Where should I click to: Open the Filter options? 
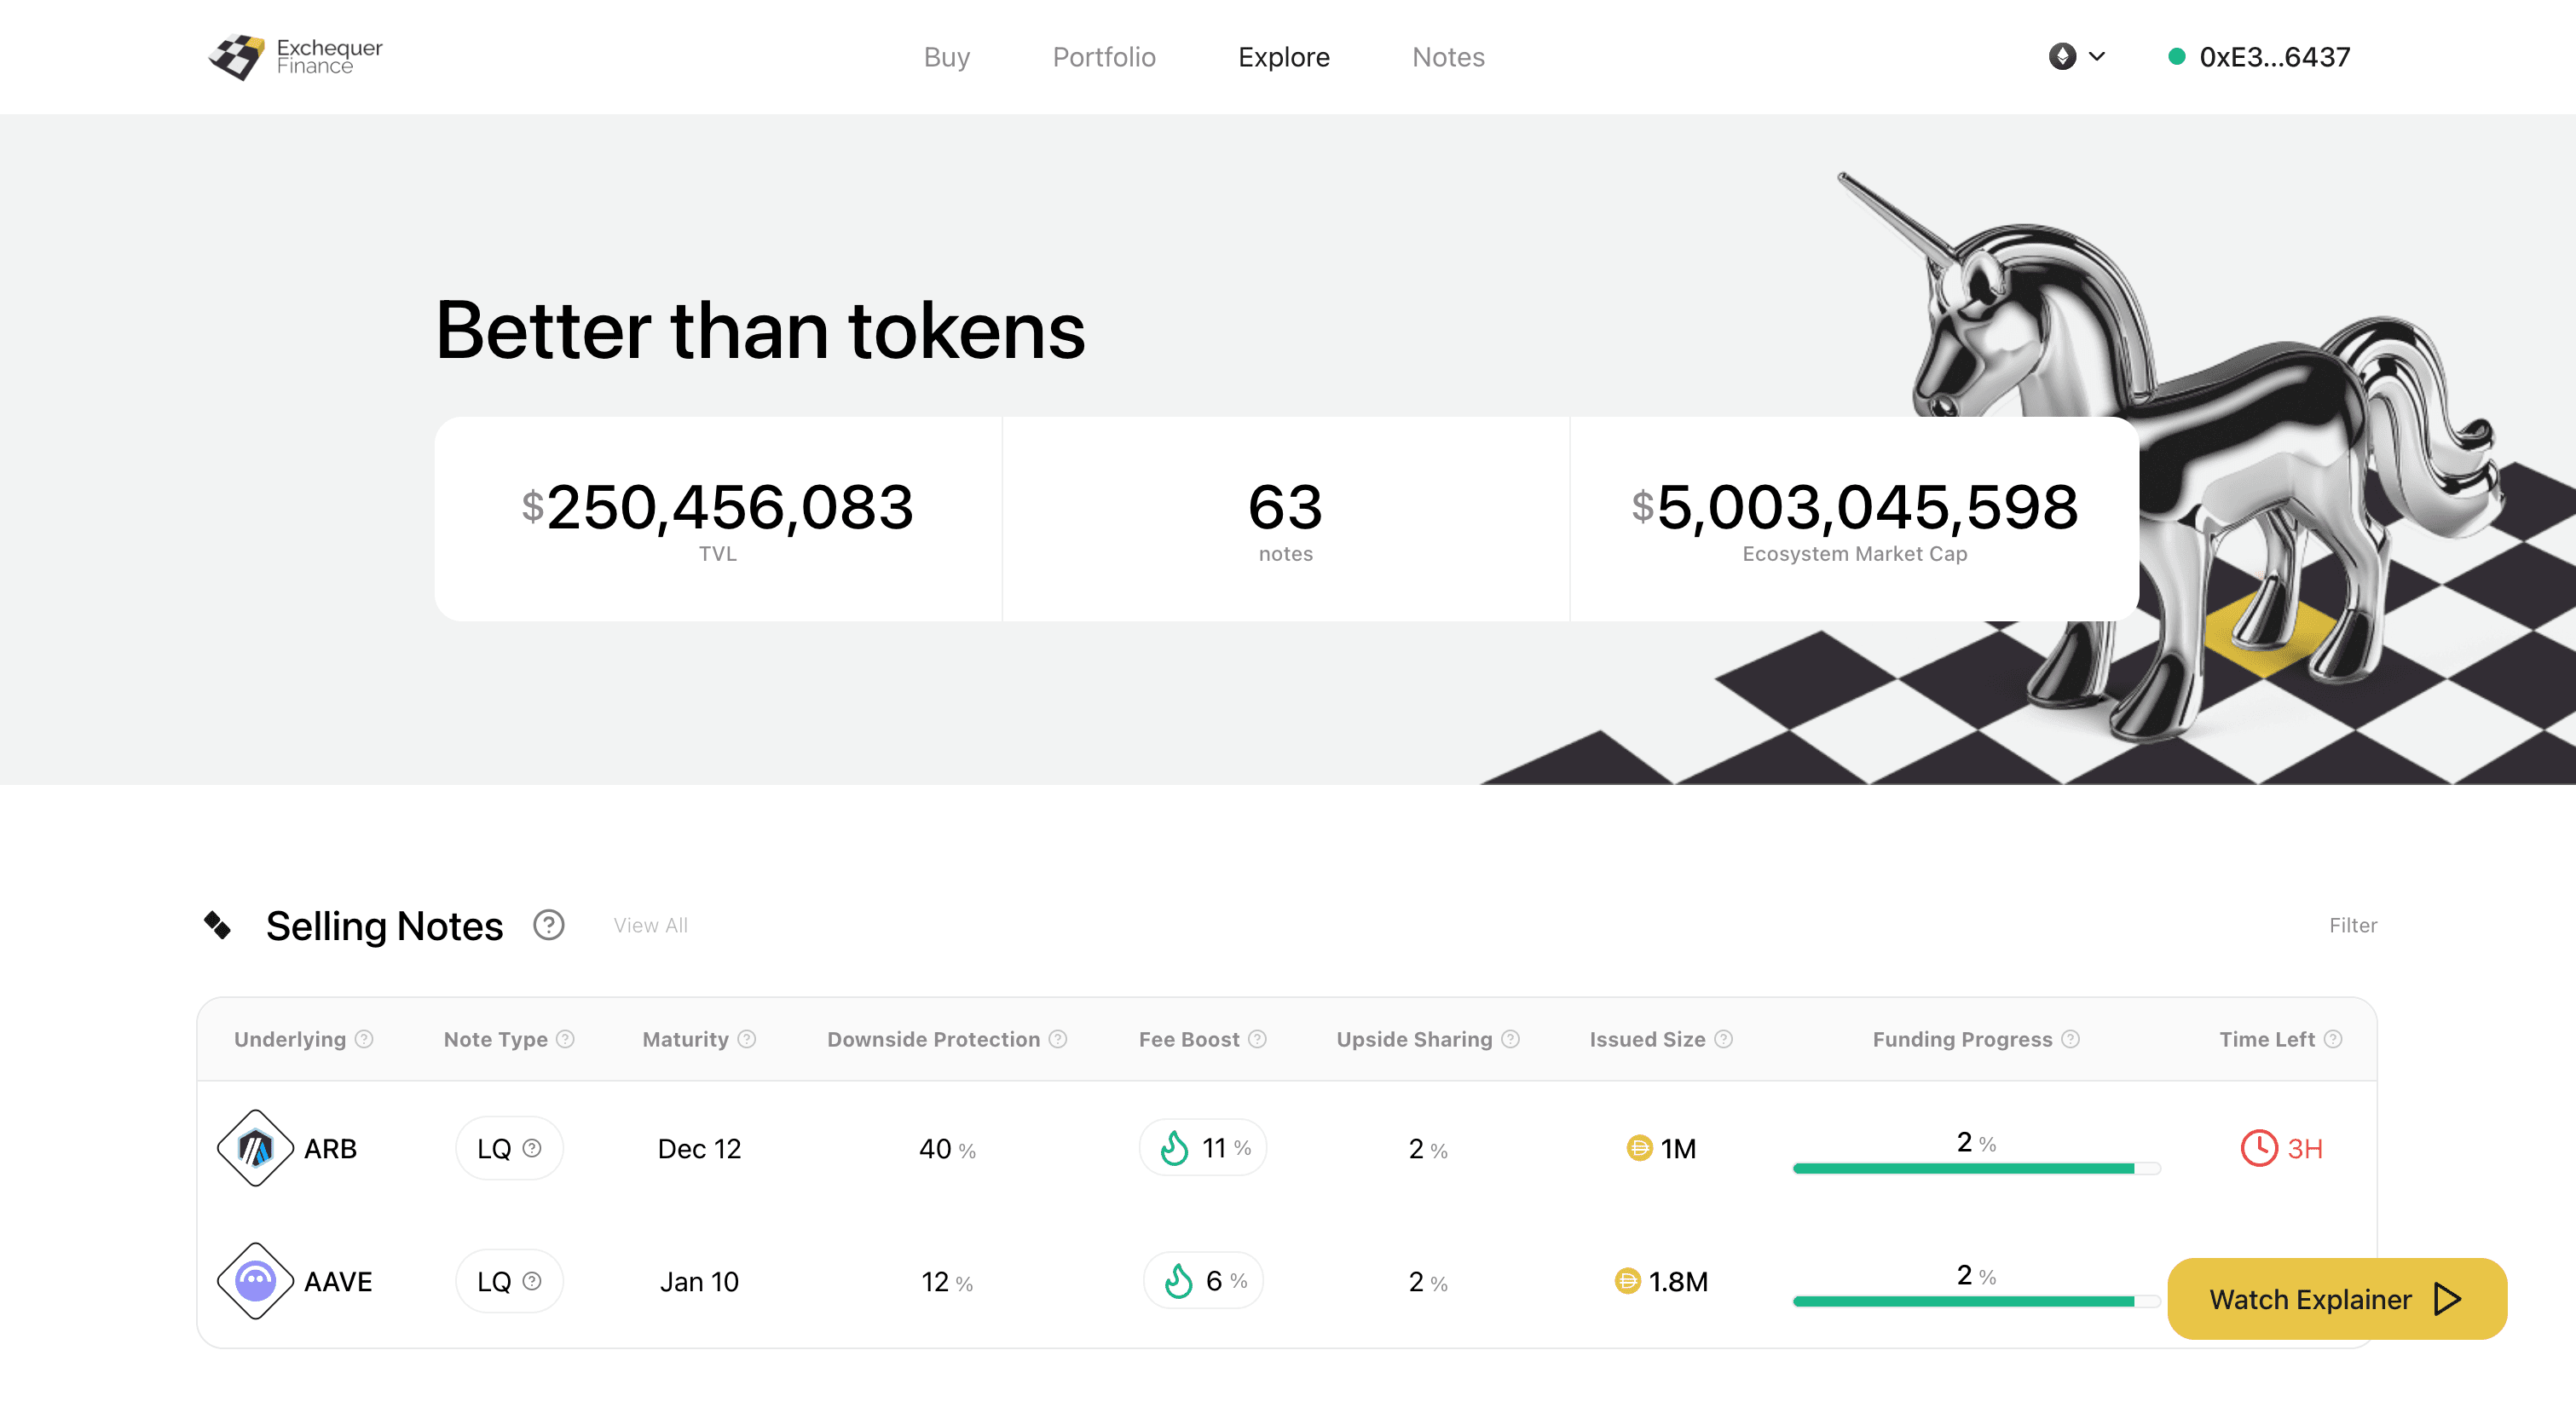2353,925
